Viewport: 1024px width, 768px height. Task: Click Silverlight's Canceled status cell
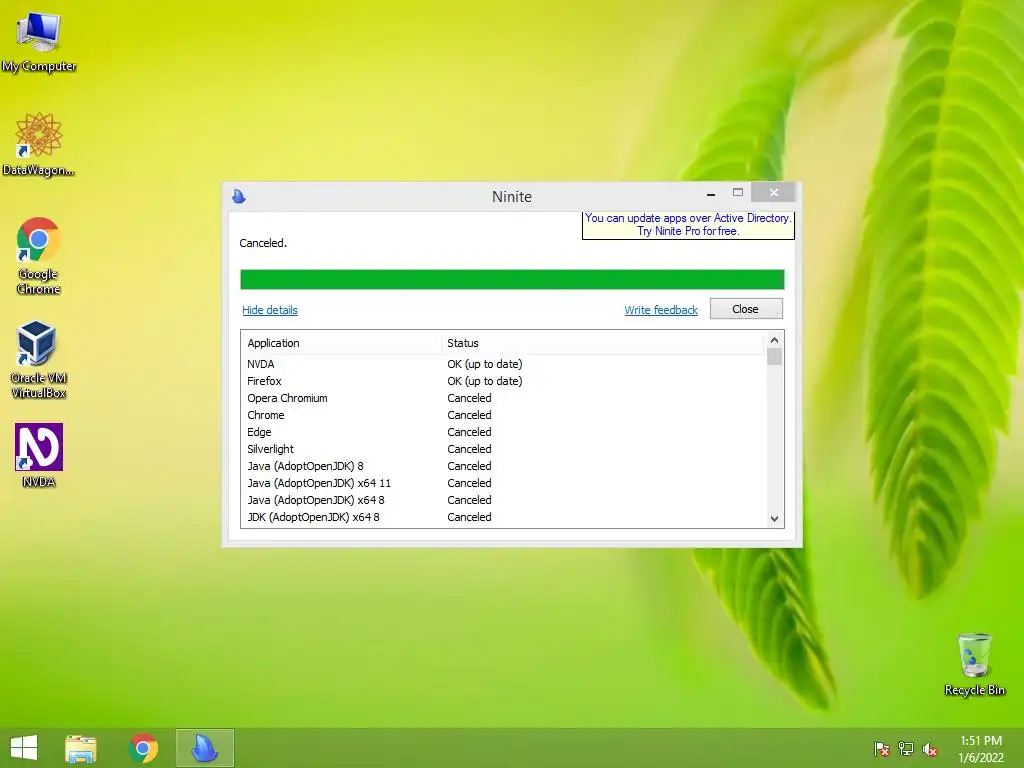click(x=469, y=449)
